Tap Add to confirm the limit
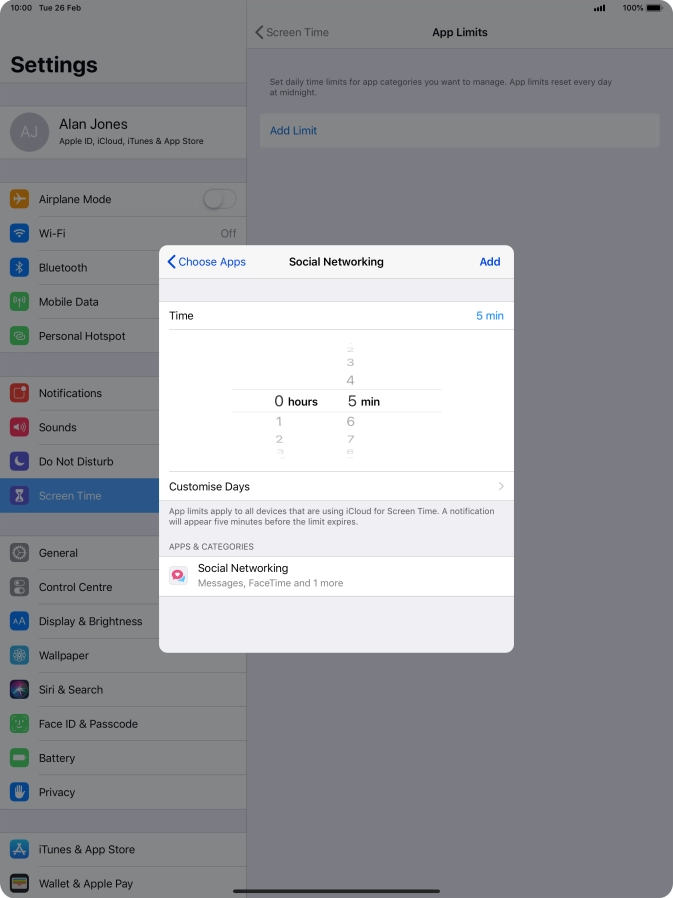Viewport: 673px width, 898px height. [489, 262]
